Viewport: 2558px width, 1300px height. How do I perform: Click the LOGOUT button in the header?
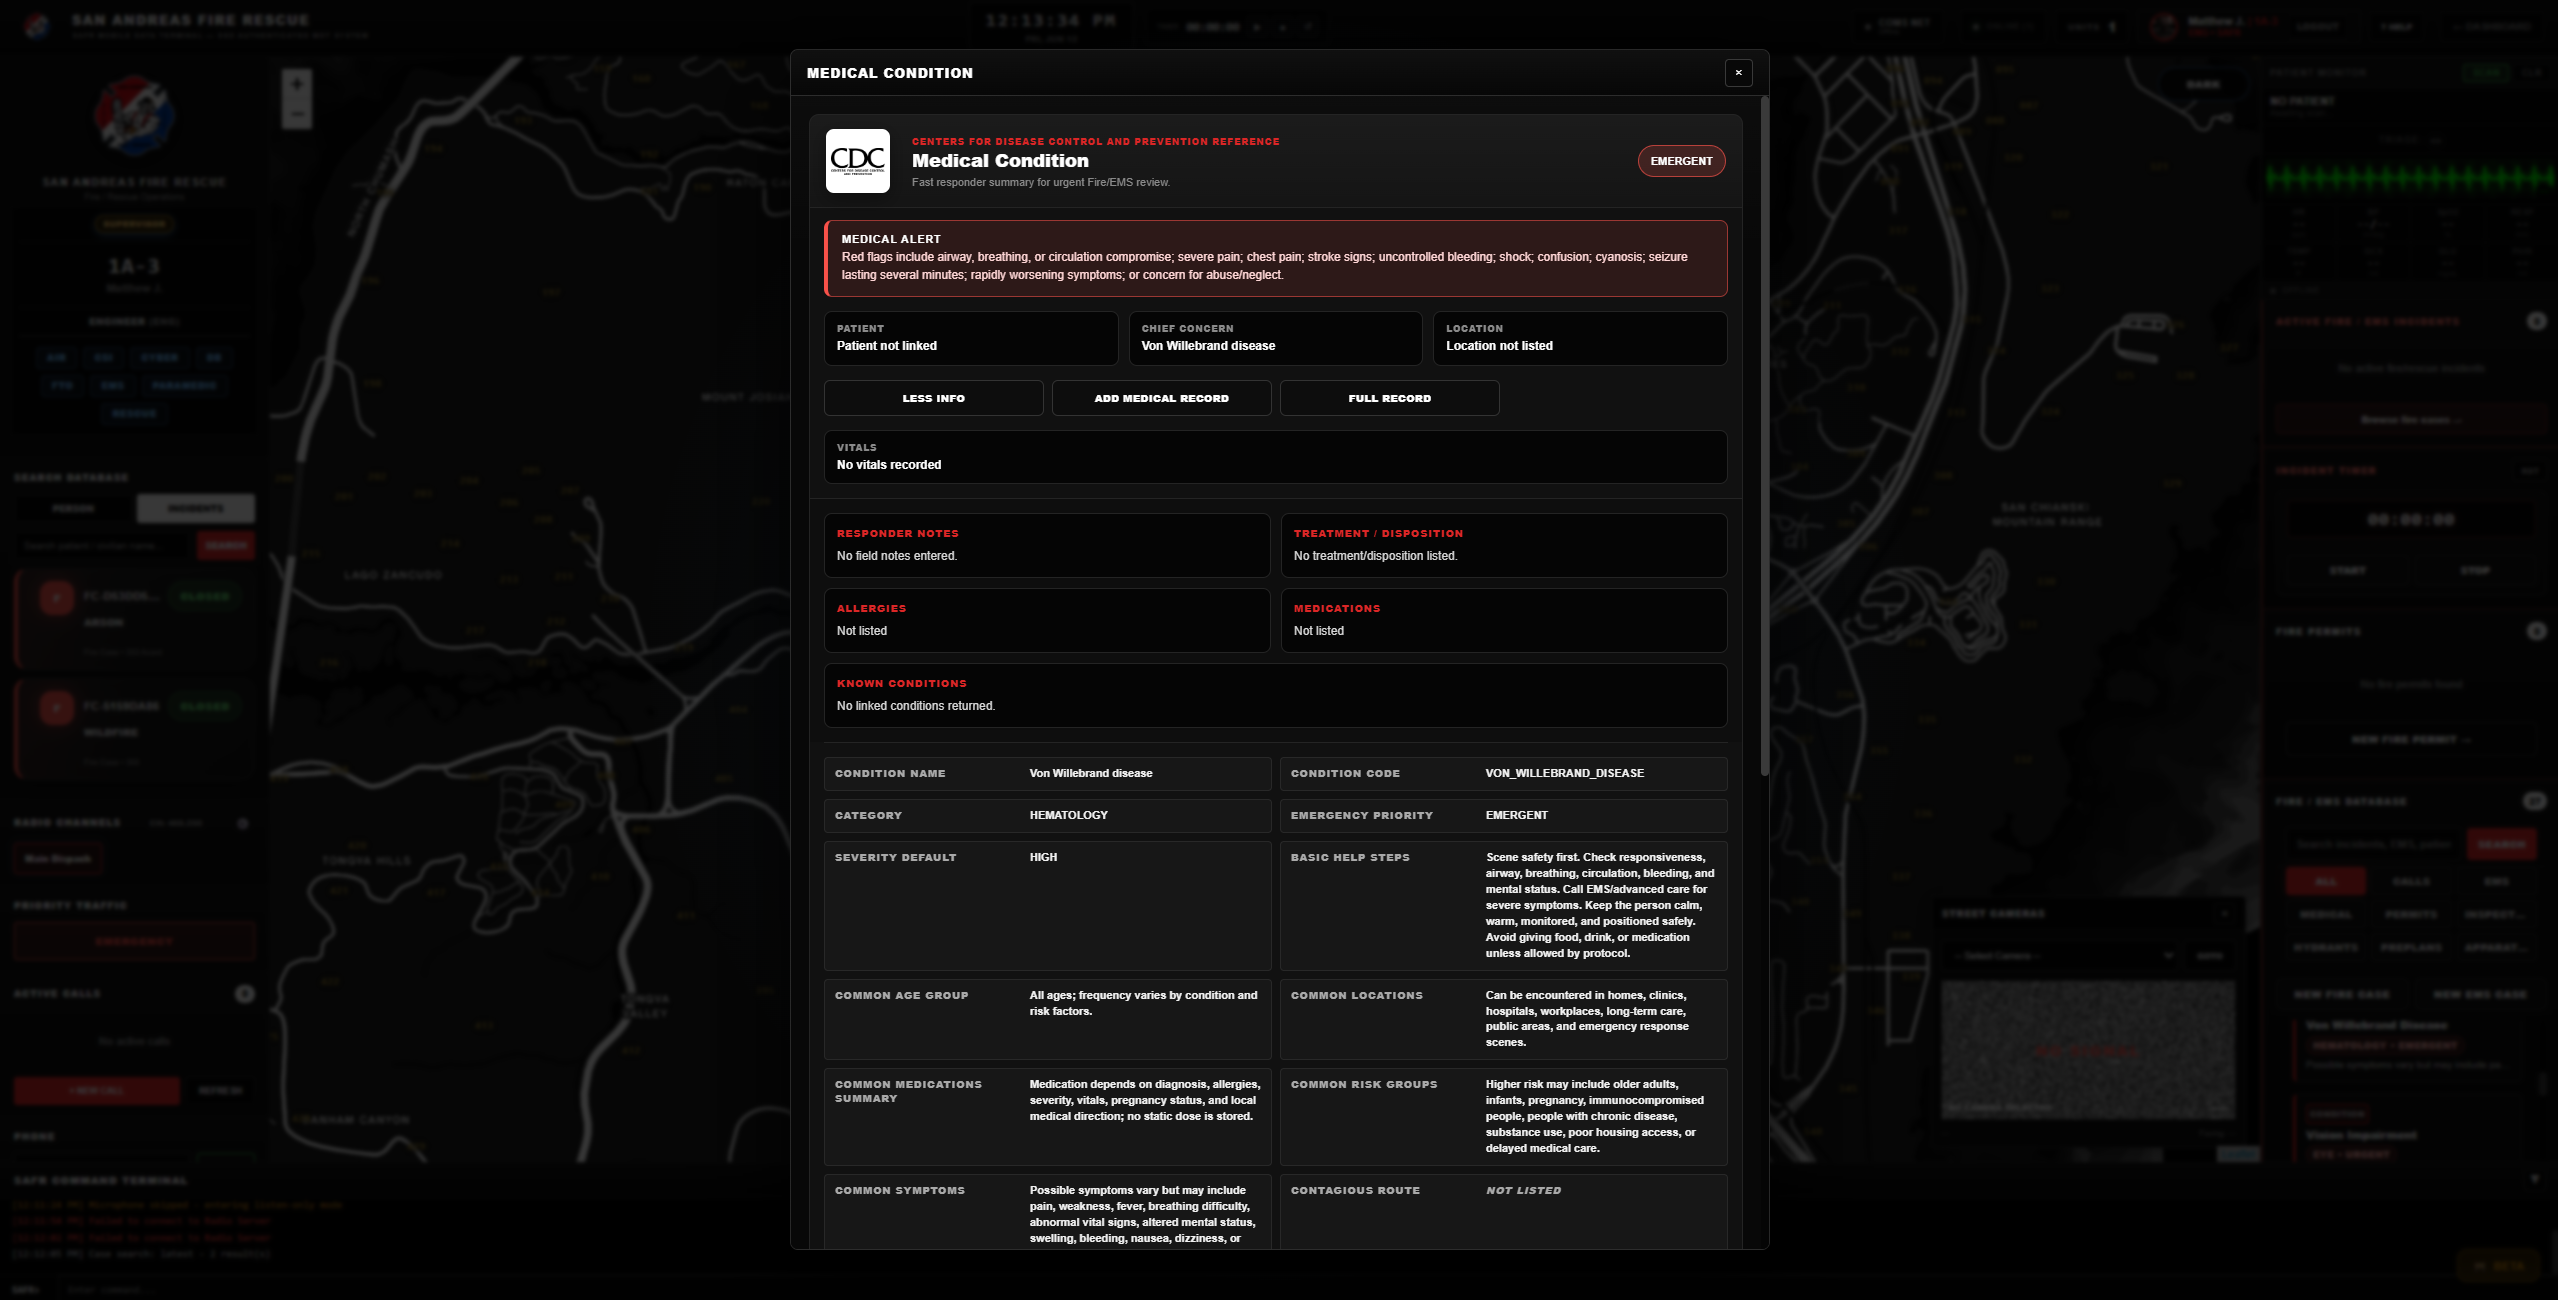(2316, 27)
